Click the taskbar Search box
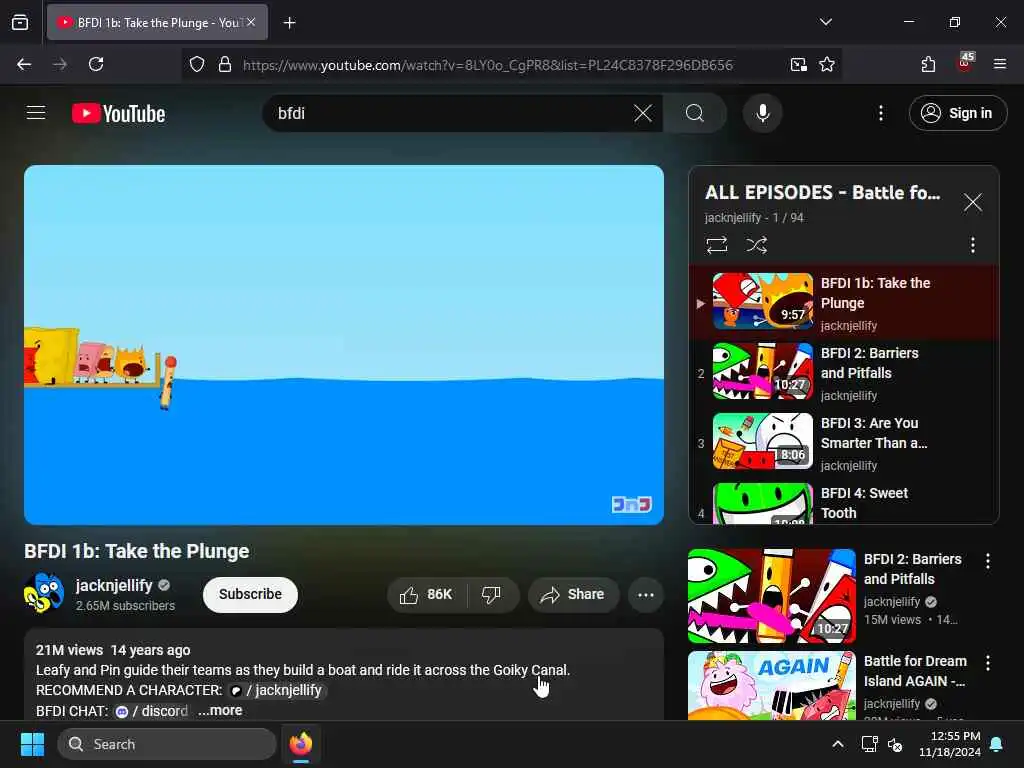The image size is (1024, 768). [x=167, y=744]
